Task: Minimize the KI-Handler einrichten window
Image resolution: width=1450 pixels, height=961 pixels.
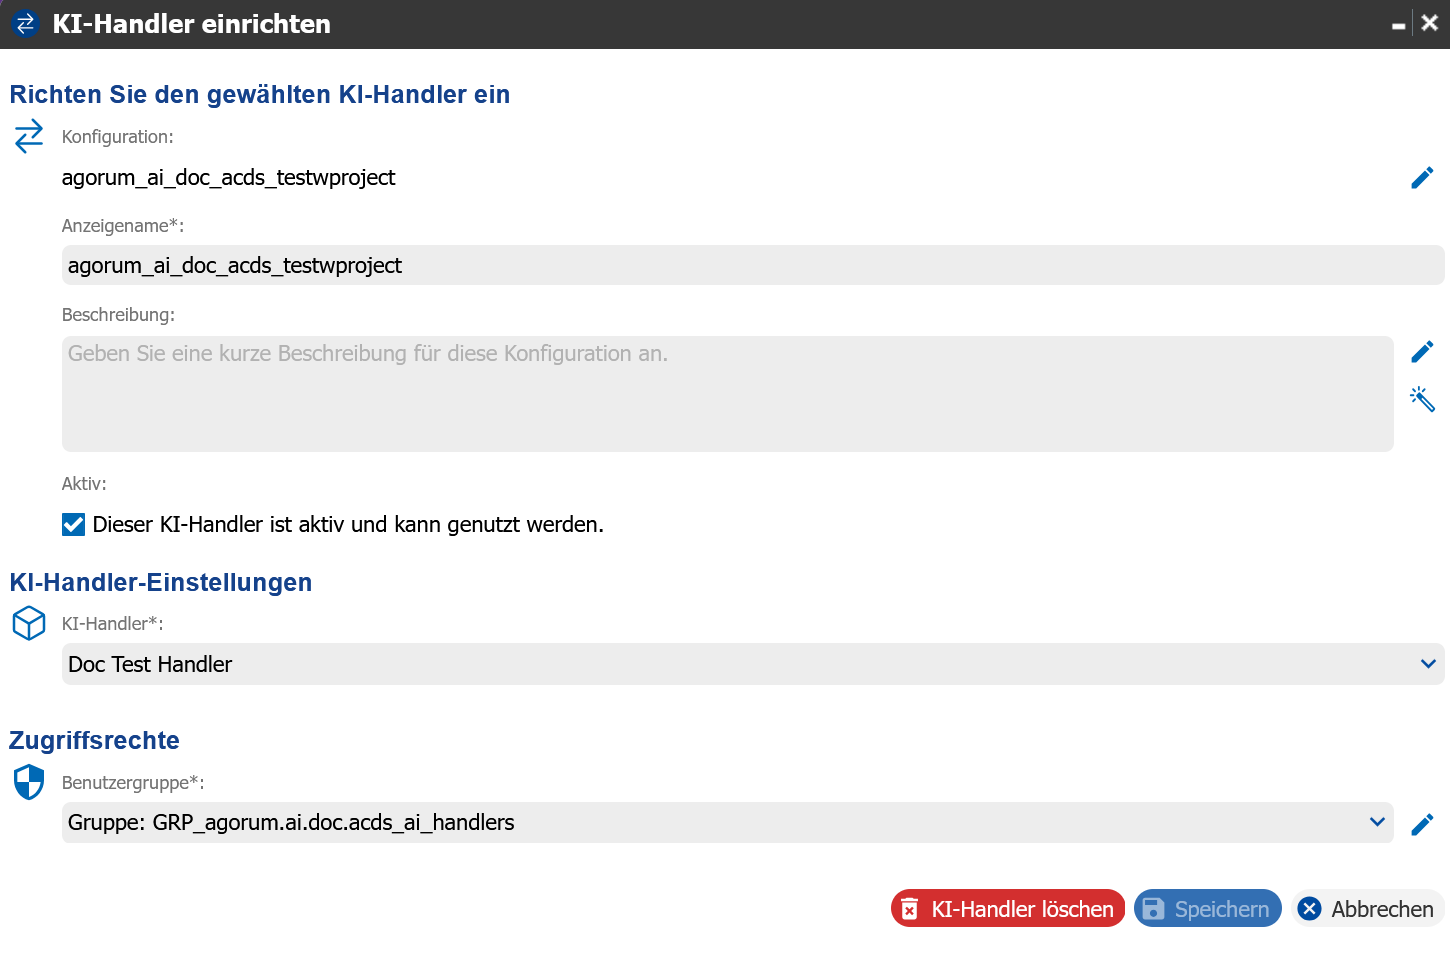Action: click(x=1398, y=25)
